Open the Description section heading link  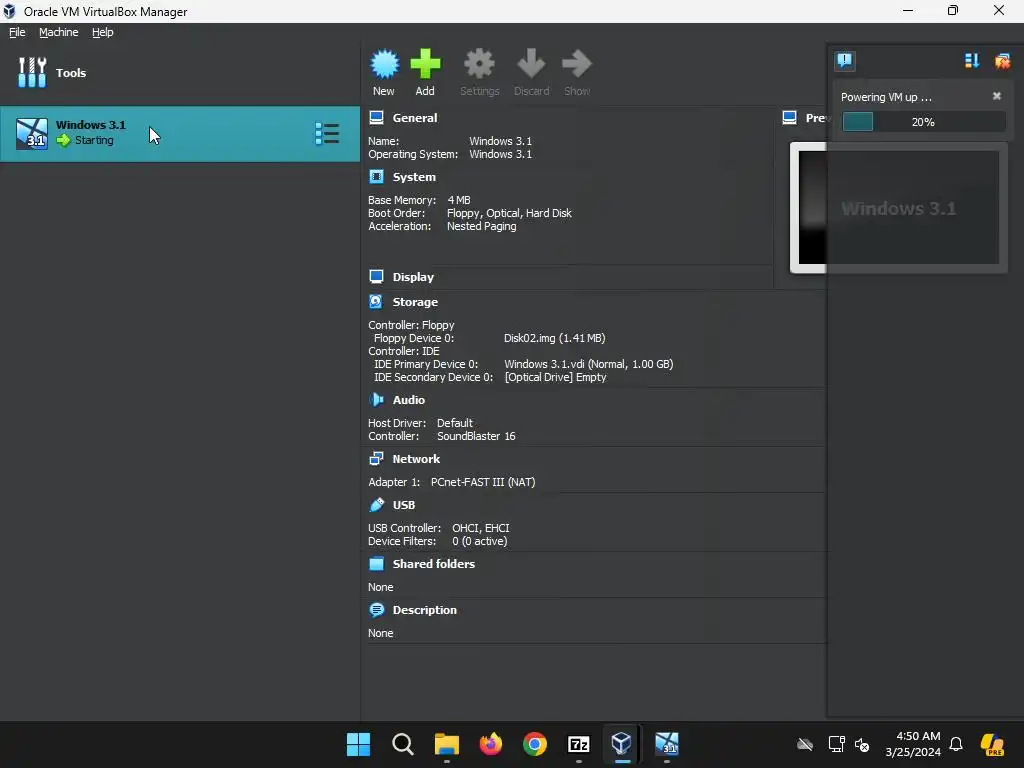(x=424, y=610)
